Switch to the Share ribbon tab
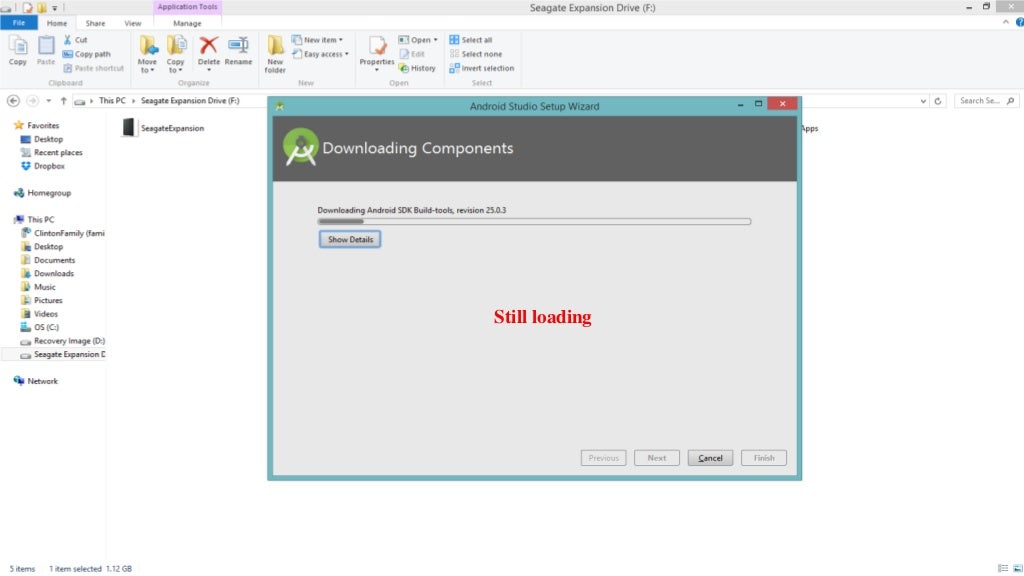The image size is (1024, 576). tap(95, 23)
